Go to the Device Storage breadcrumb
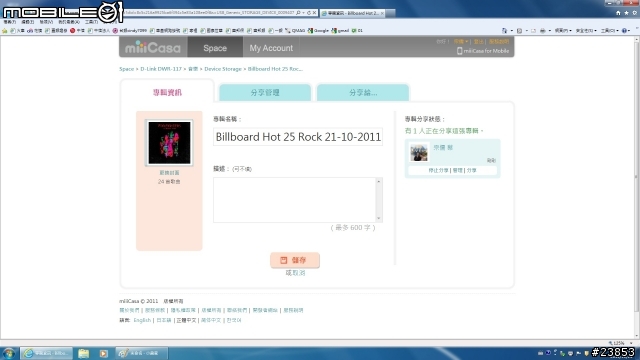The height and width of the screenshot is (360, 640). point(223,69)
